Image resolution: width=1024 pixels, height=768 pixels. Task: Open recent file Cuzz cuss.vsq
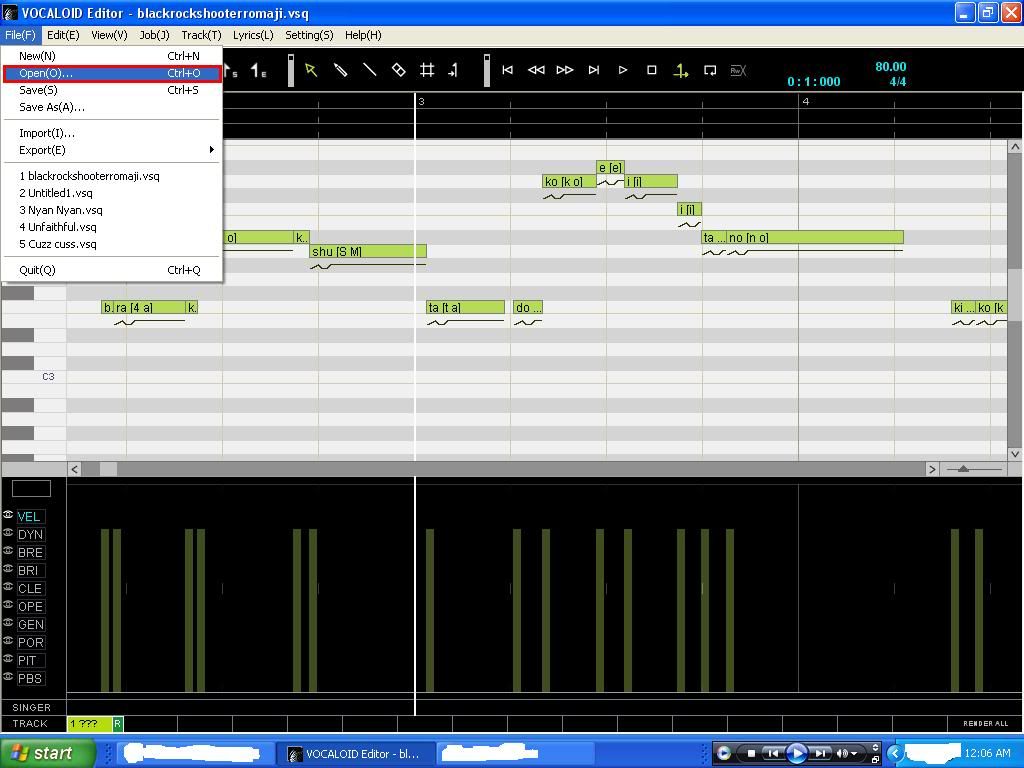pos(112,244)
